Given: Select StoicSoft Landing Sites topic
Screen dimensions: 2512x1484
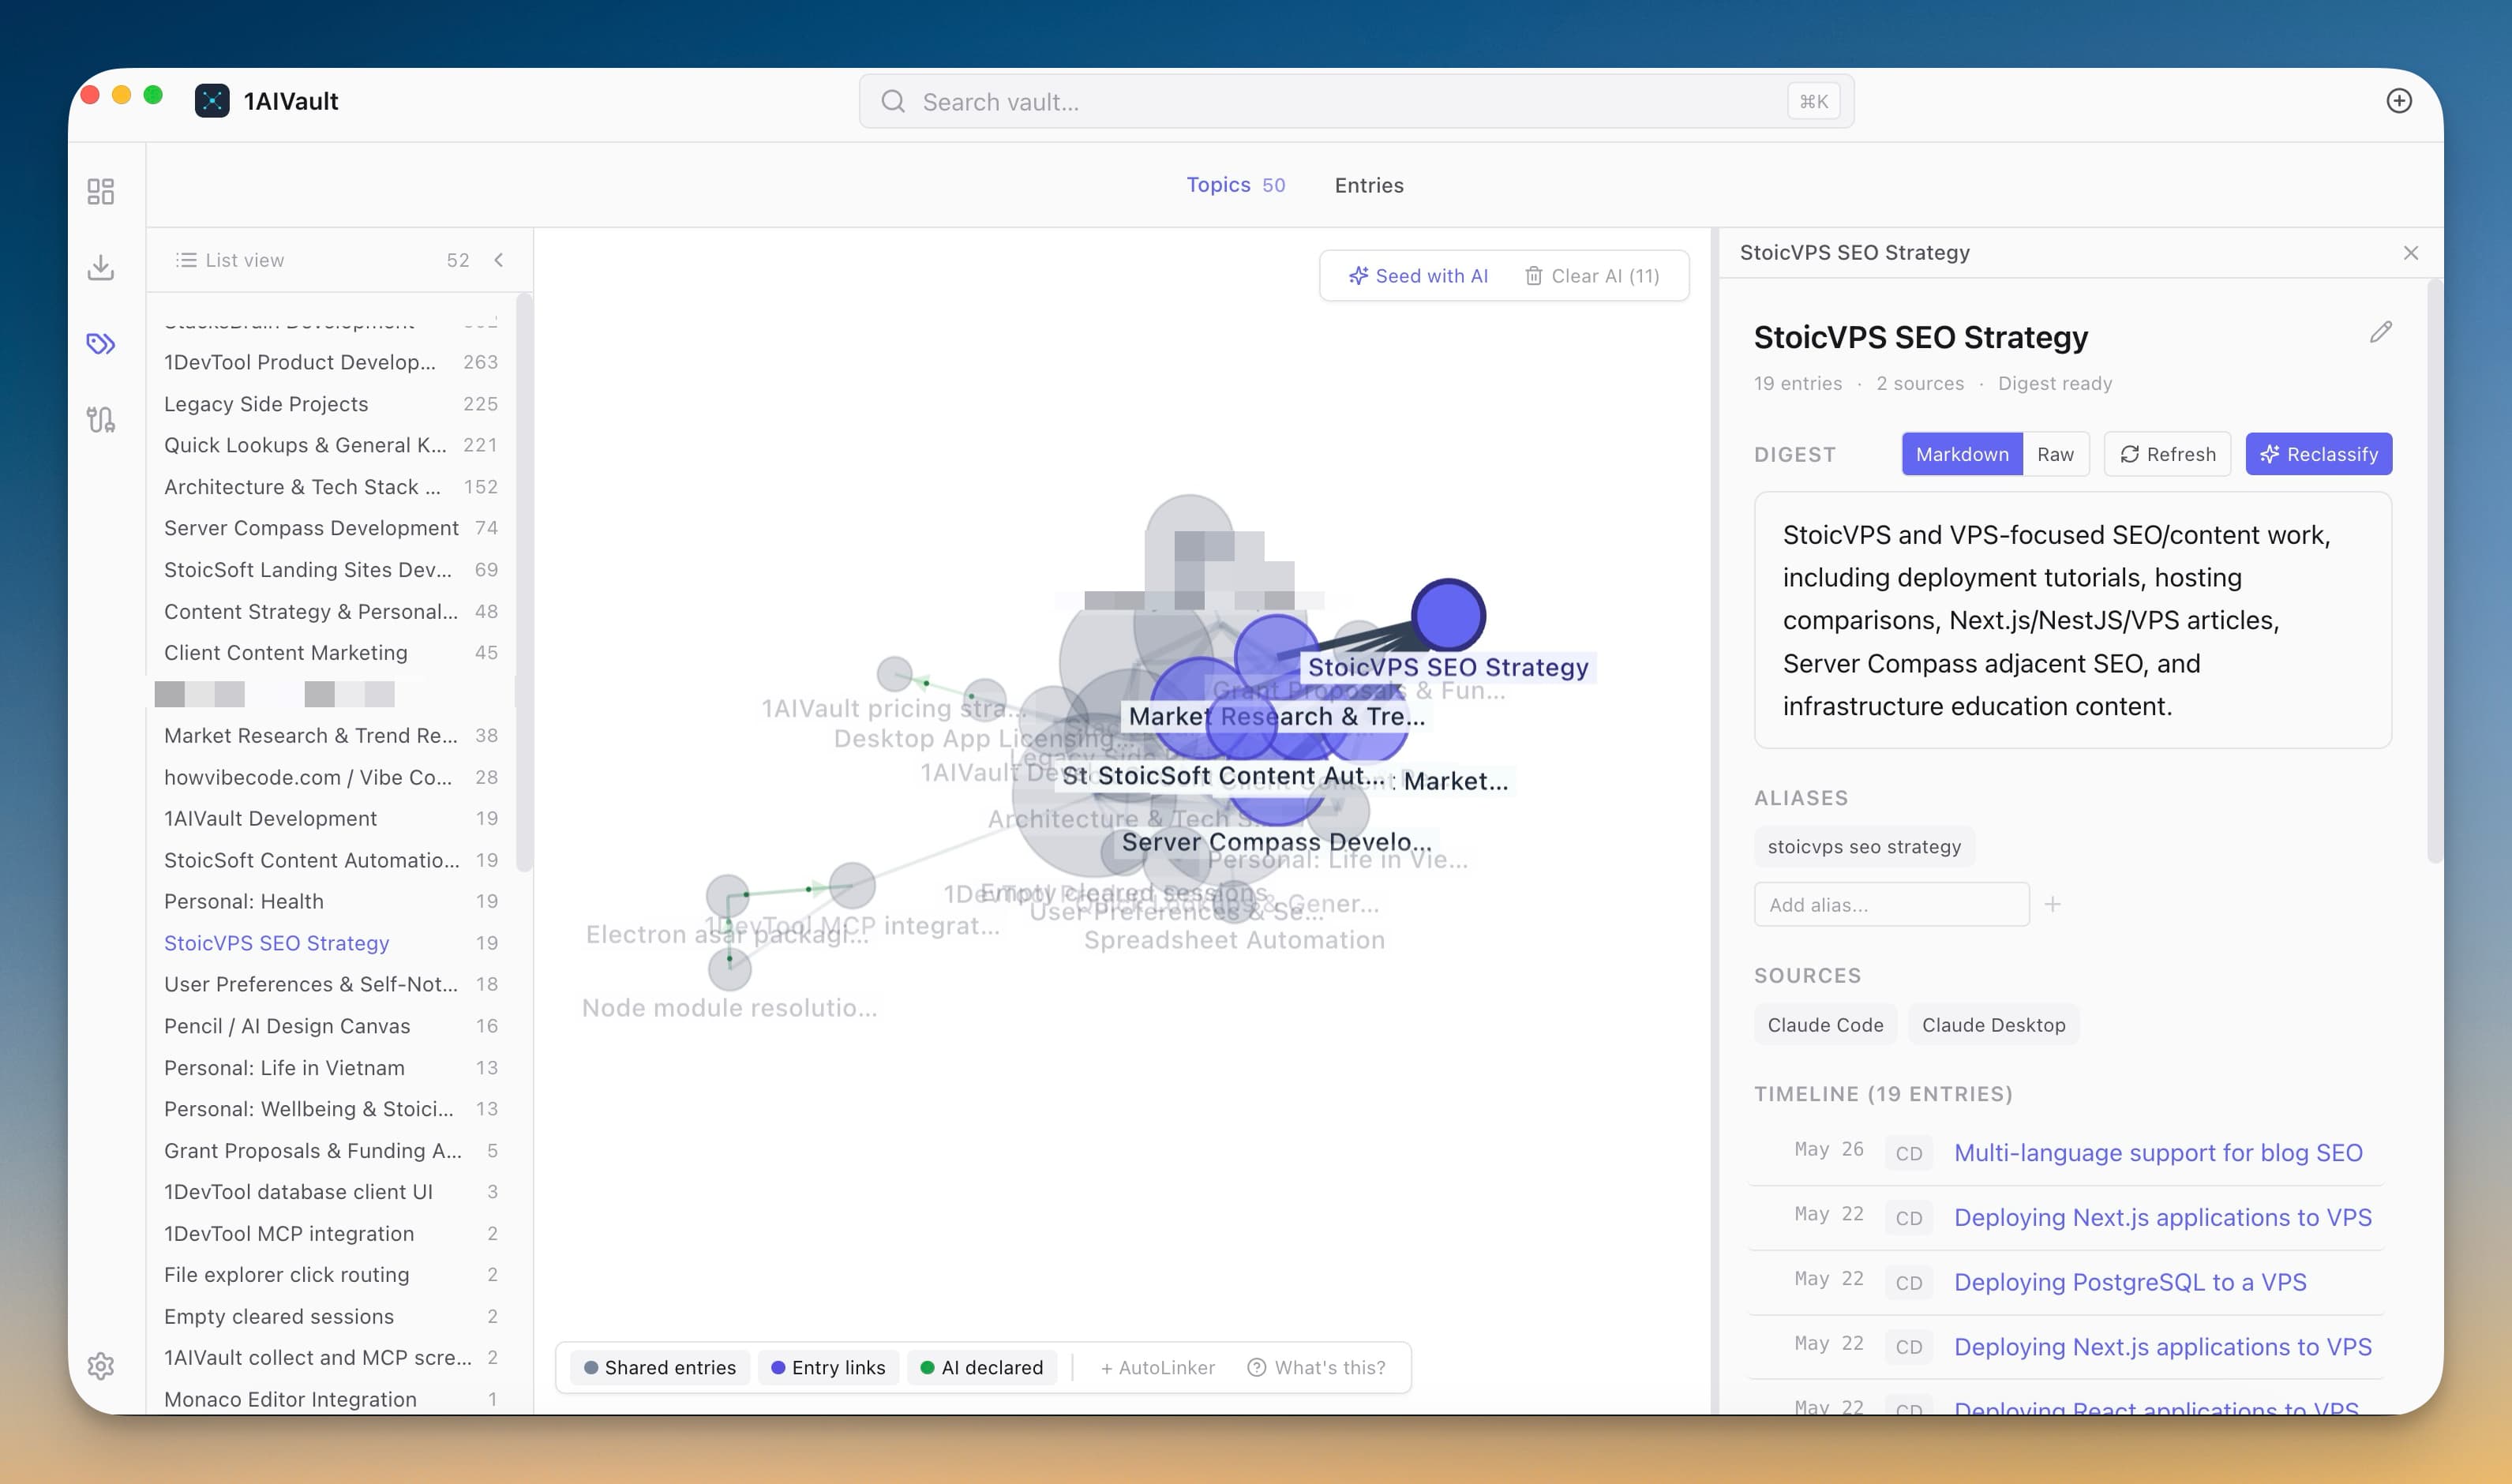Looking at the screenshot, I should pos(331,570).
